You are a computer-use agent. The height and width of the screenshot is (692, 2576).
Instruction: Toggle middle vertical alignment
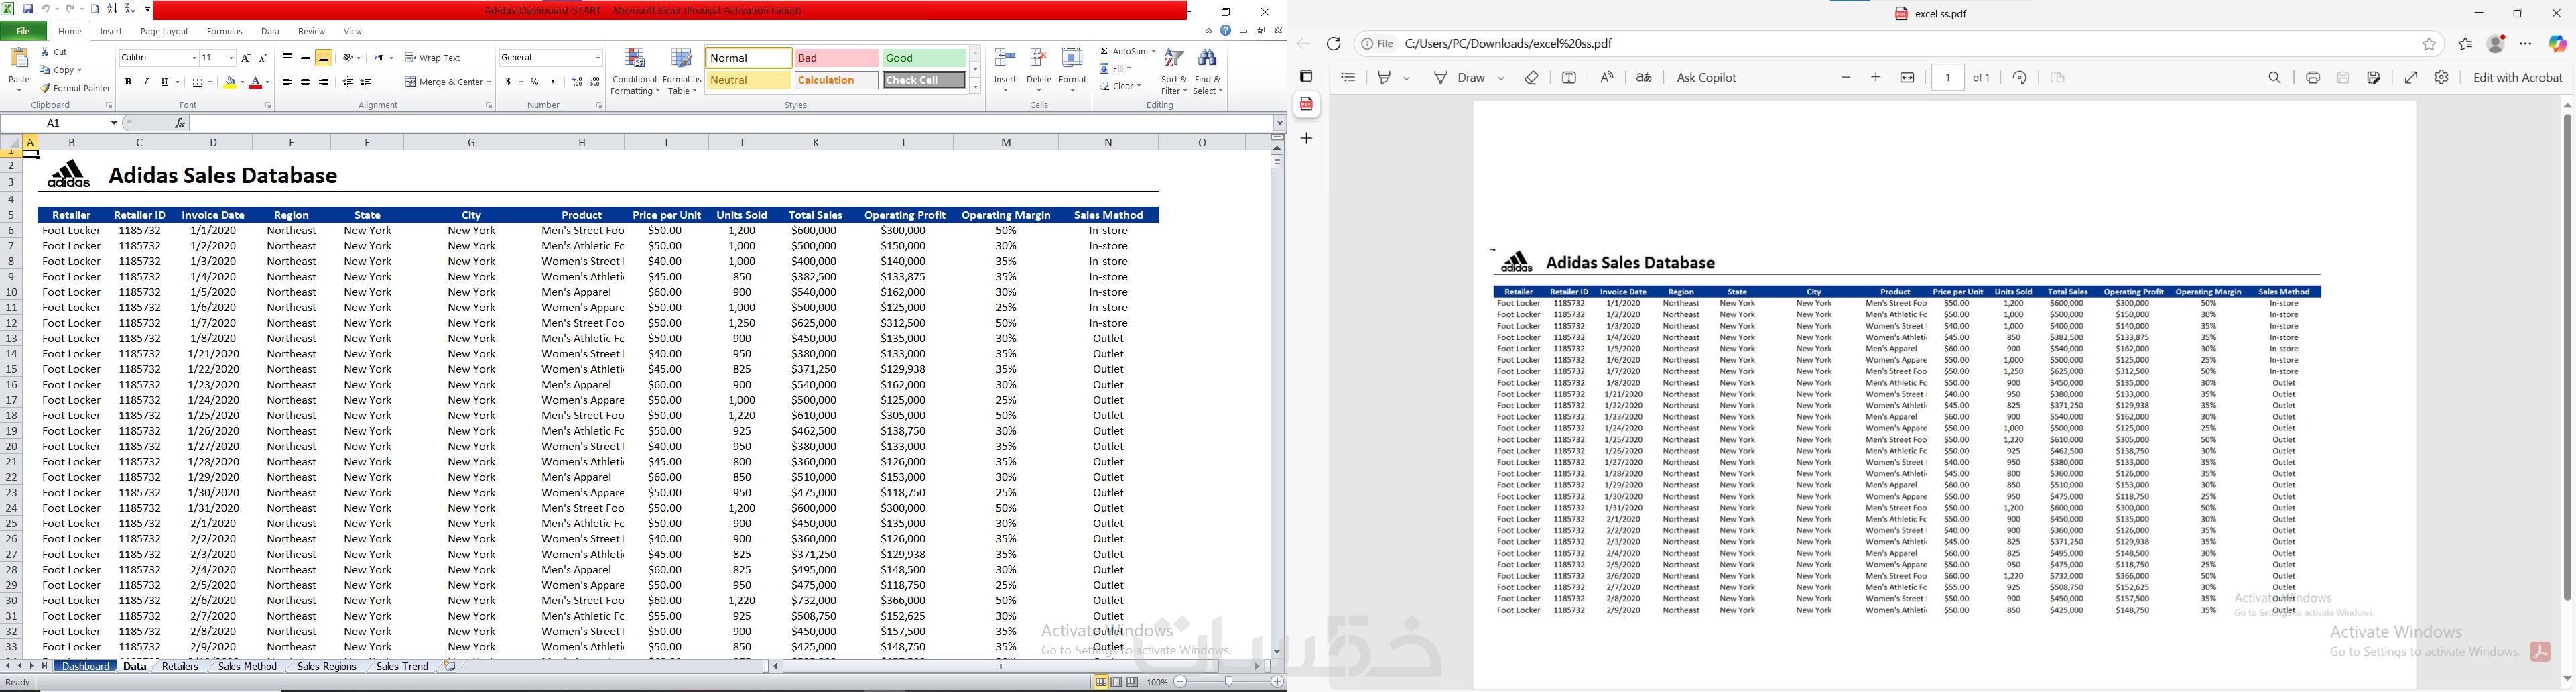305,58
